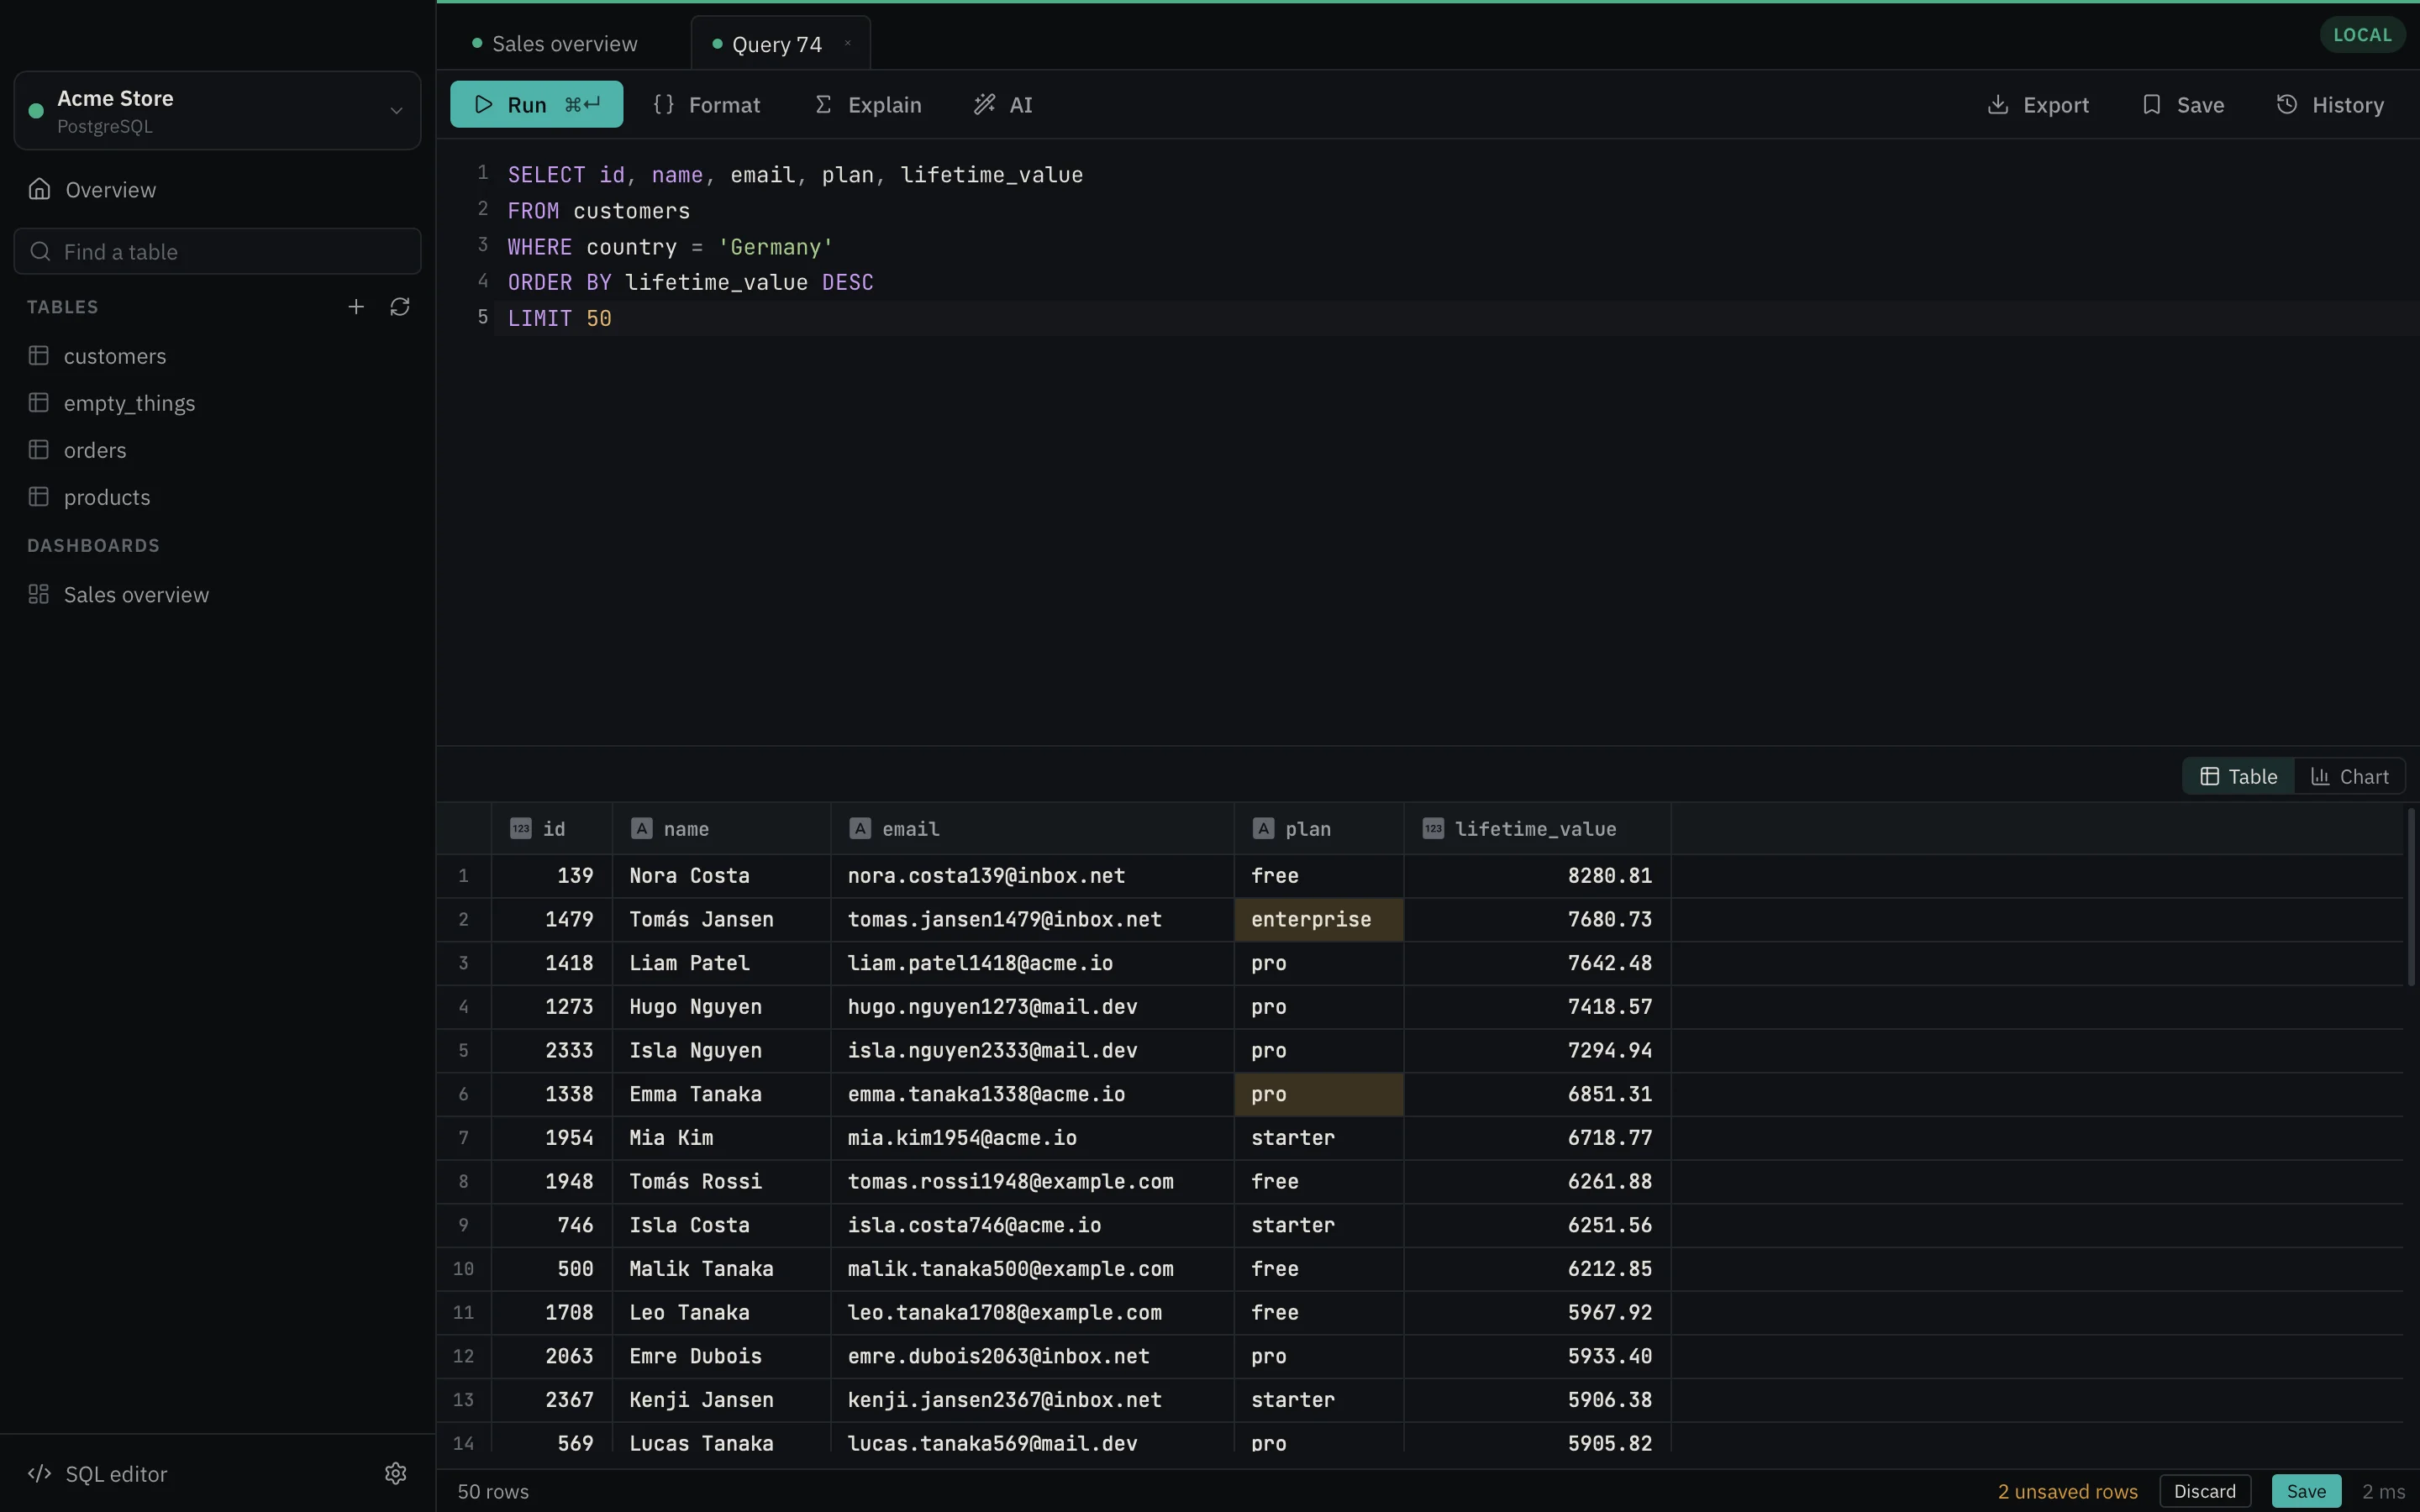The image size is (2420, 1512).
Task: Click the id column header
Action: [552, 829]
